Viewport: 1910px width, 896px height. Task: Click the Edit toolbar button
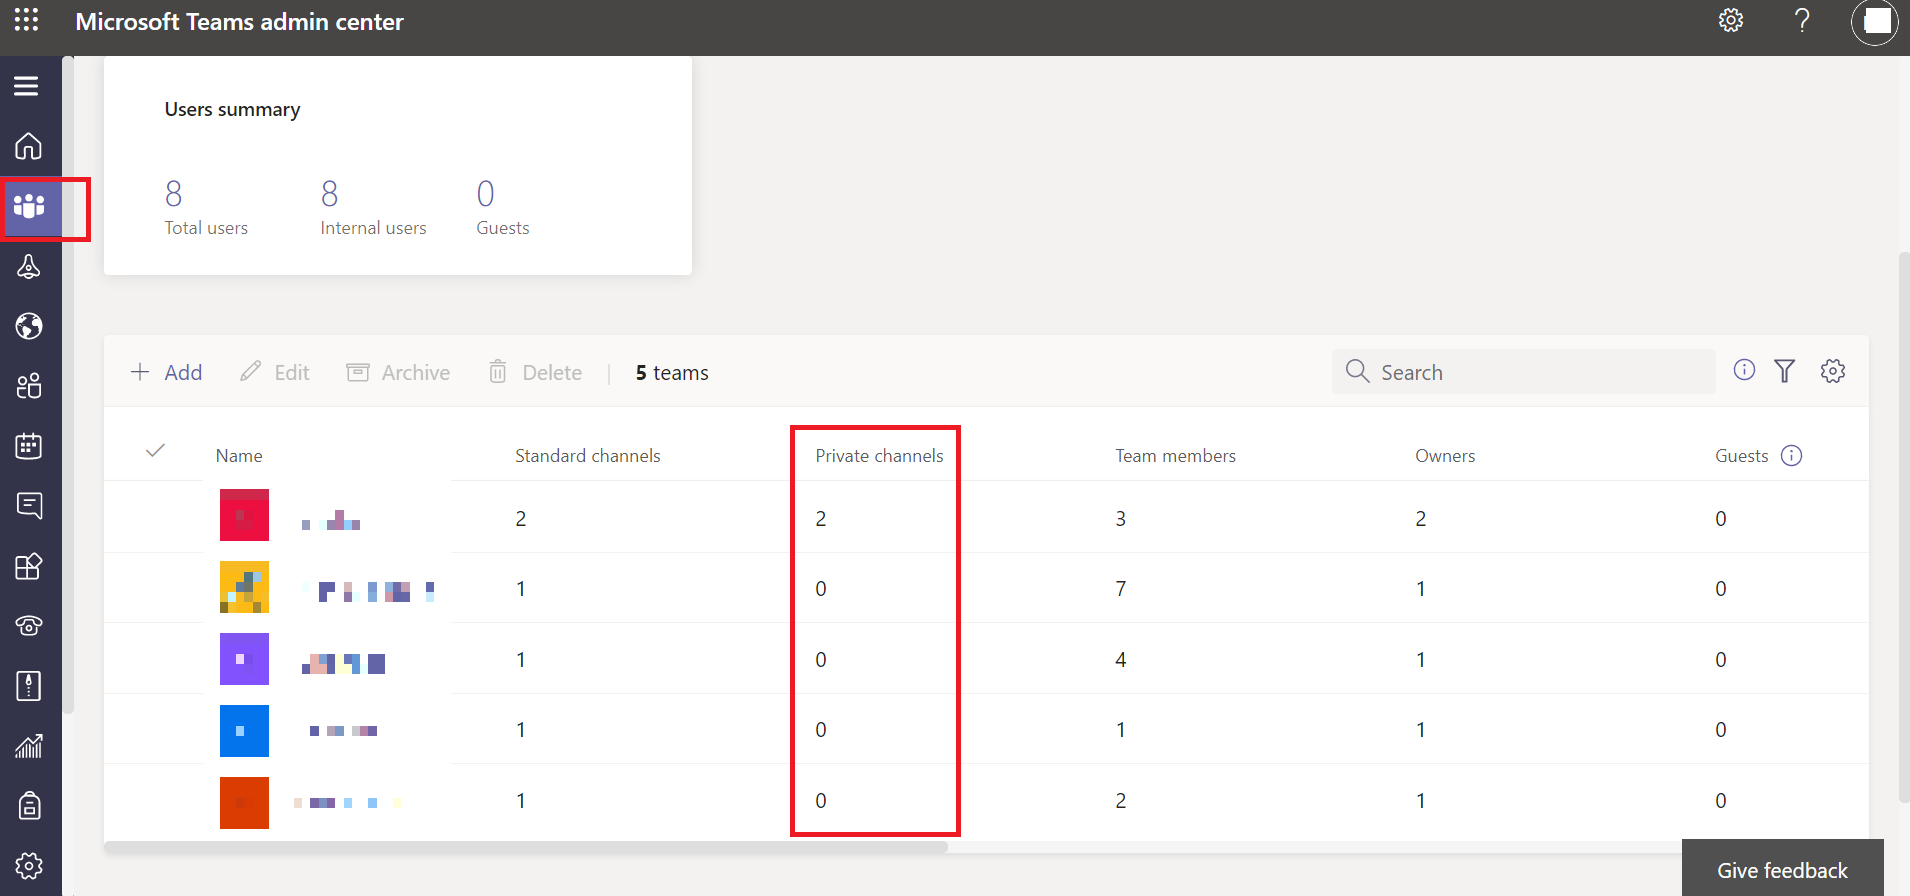[x=275, y=372]
